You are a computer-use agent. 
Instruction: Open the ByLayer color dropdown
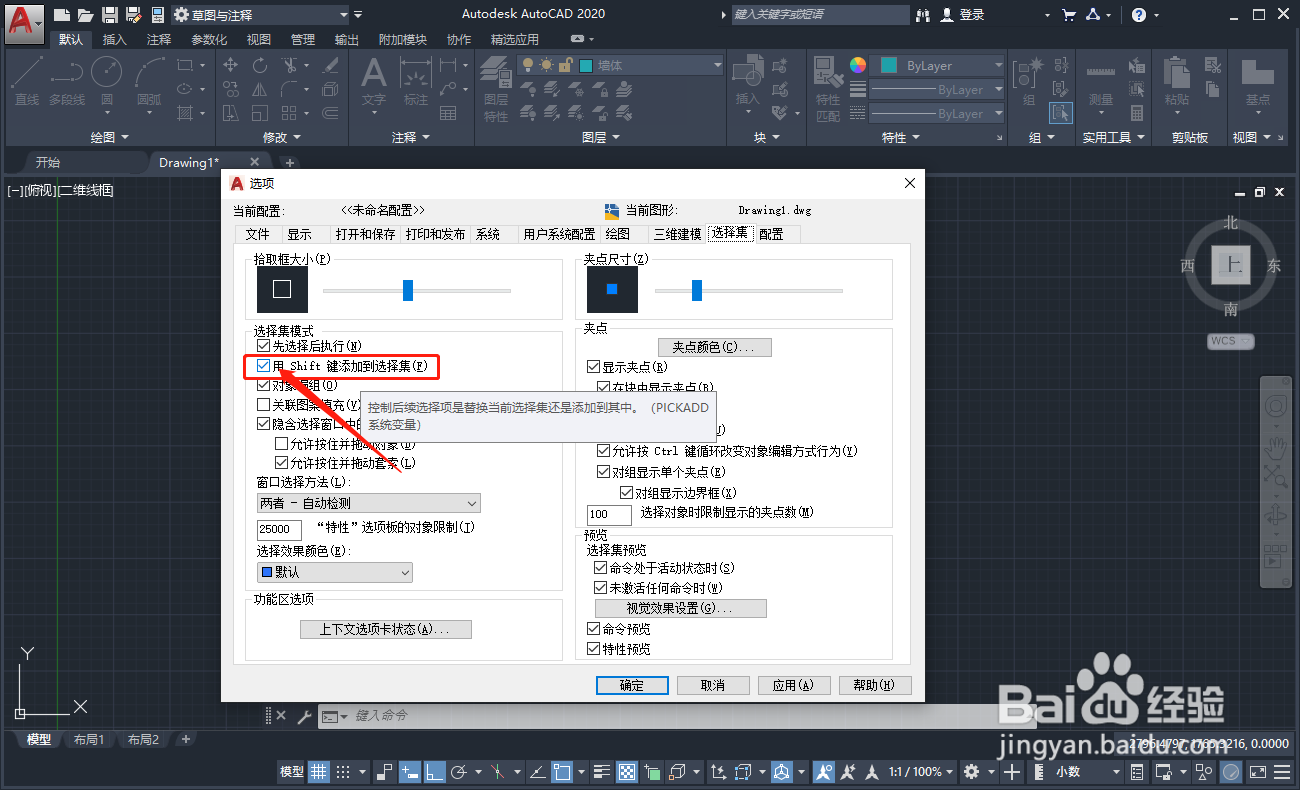(936, 65)
